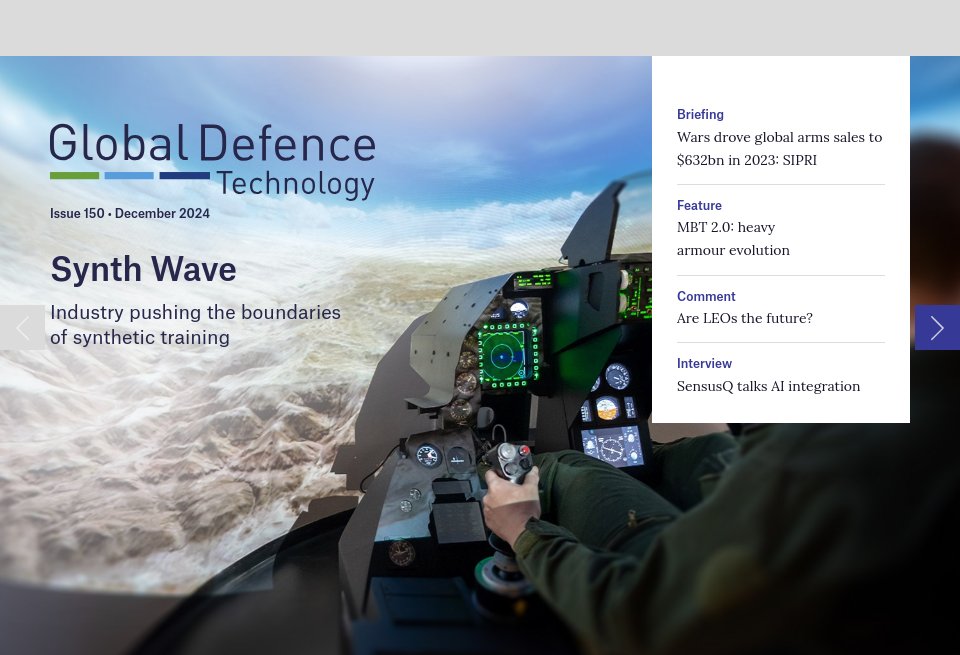Image resolution: width=960 pixels, height=655 pixels.
Task: Click the dark bar at the top of the page
Action: point(480,28)
